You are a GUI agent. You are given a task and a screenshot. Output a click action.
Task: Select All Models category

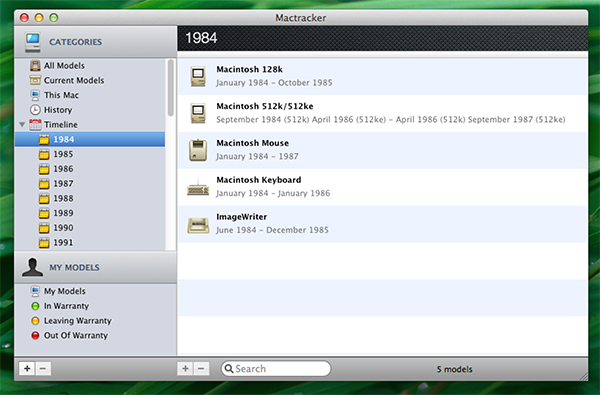90,65
